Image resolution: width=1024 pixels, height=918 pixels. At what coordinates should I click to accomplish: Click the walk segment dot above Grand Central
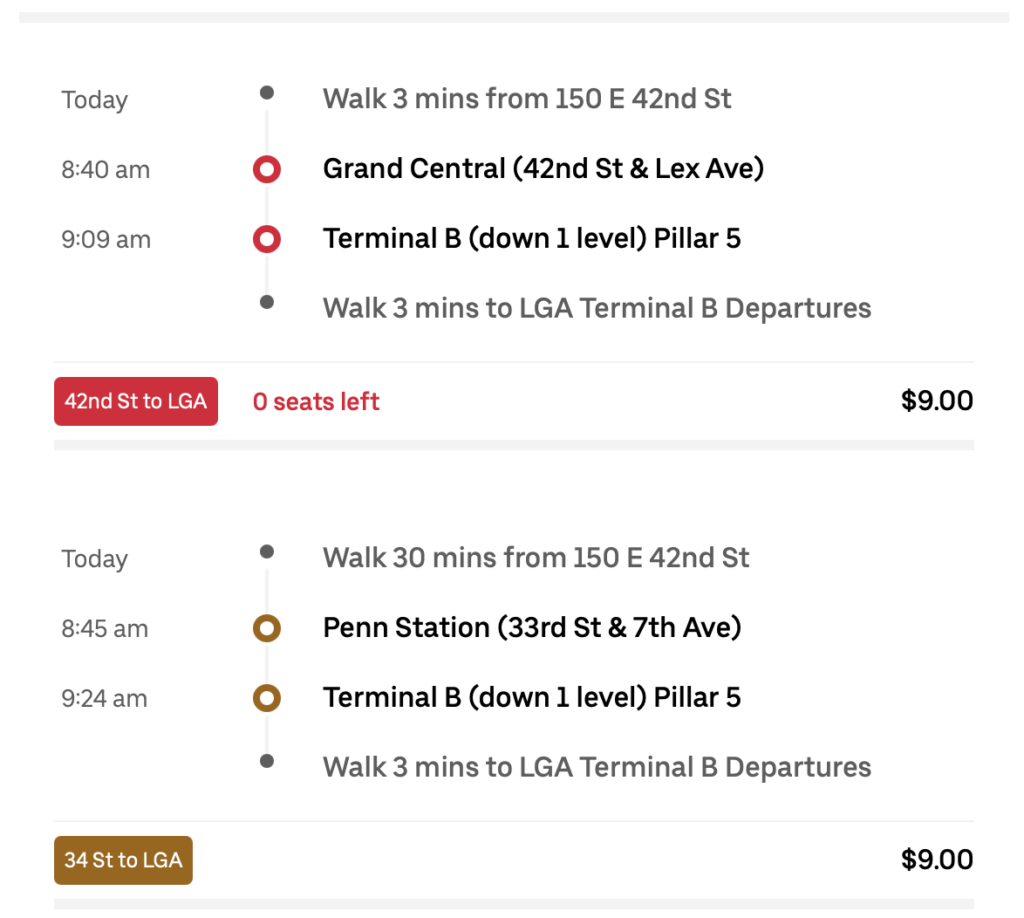[x=266, y=92]
